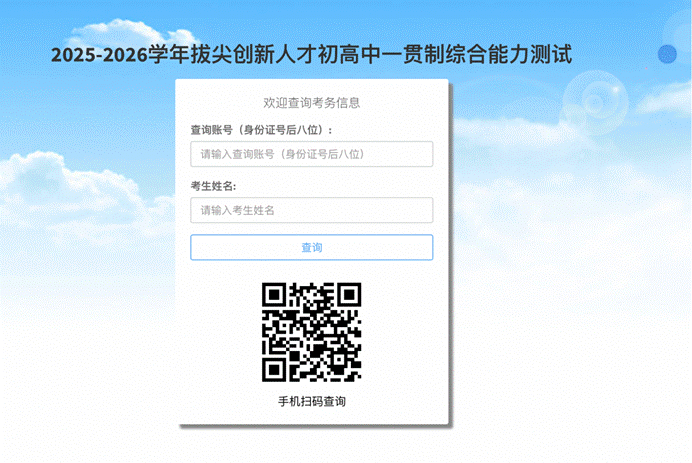Click the blue circle icon at top right

coord(667,54)
